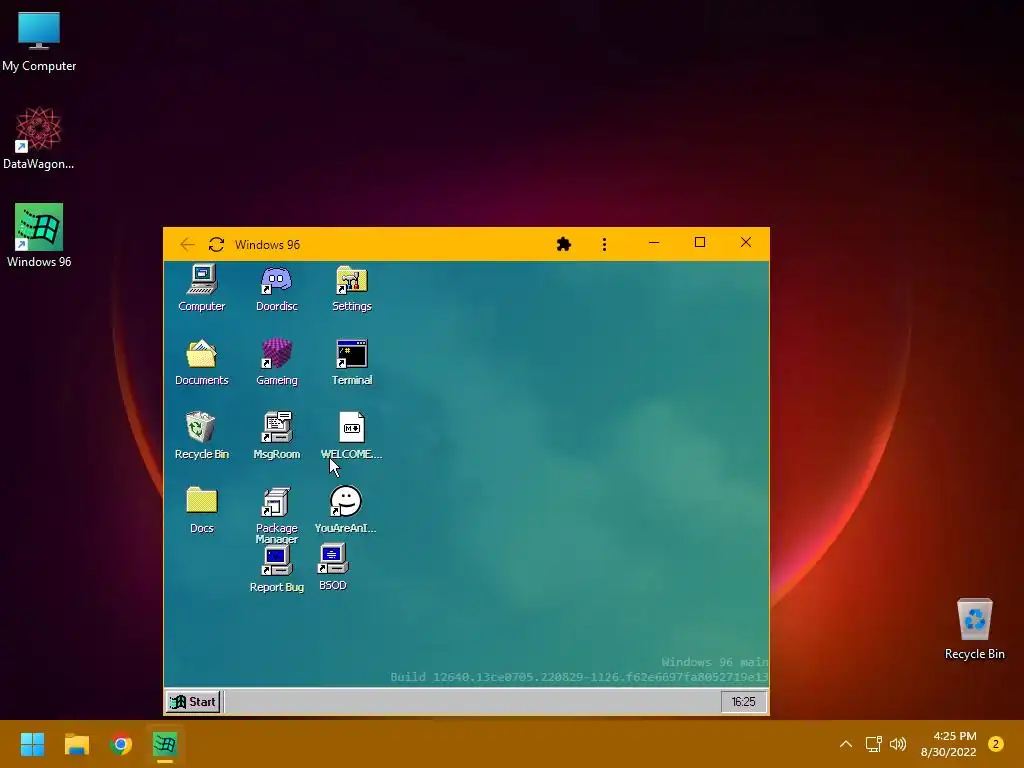Viewport: 1024px width, 768px height.
Task: Select the Windows 96 desktop shortcut
Action: 39,236
